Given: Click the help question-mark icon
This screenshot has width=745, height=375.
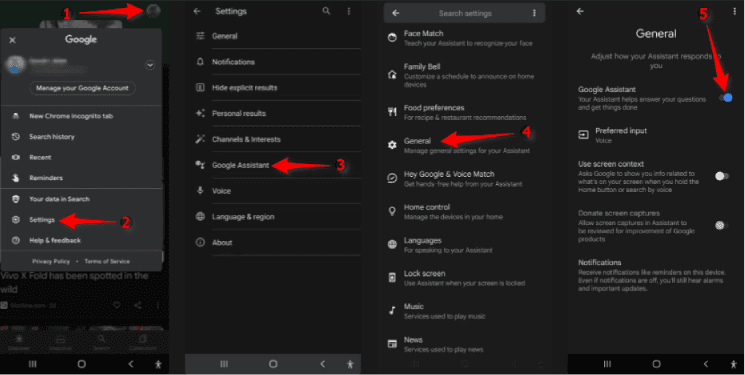Looking at the screenshot, I should pos(16,240).
